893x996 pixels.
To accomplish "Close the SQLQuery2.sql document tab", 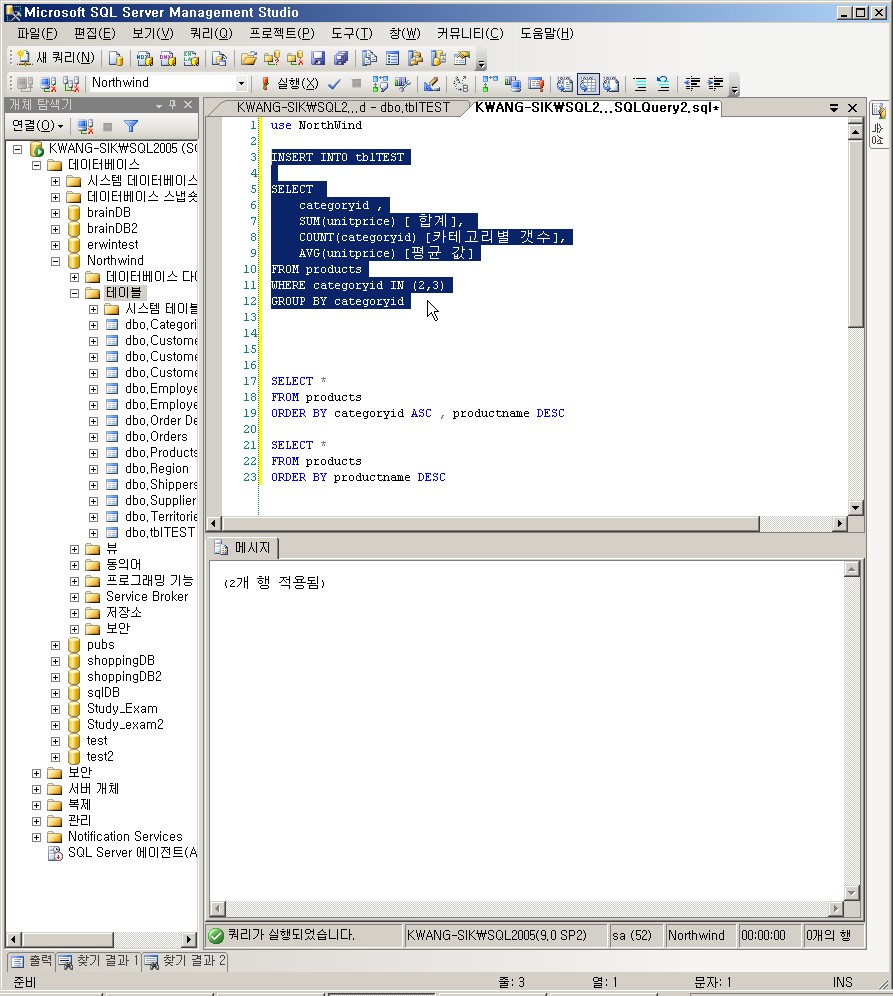I will (x=853, y=108).
